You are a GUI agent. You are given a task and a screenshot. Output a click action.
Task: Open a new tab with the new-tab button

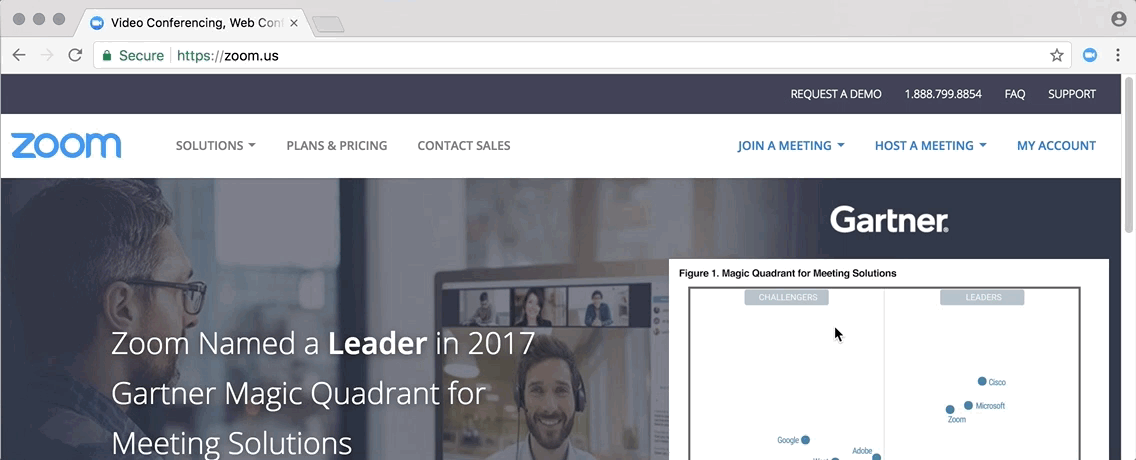(x=328, y=25)
